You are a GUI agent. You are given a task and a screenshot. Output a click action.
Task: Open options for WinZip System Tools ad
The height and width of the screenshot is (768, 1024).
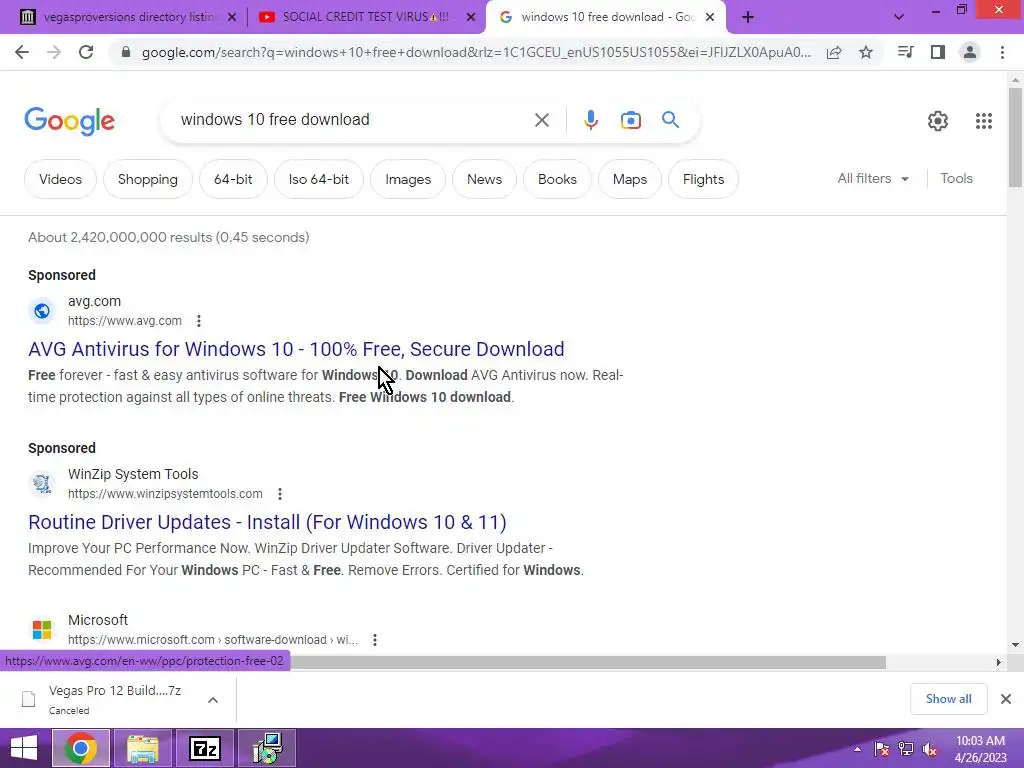(x=280, y=494)
